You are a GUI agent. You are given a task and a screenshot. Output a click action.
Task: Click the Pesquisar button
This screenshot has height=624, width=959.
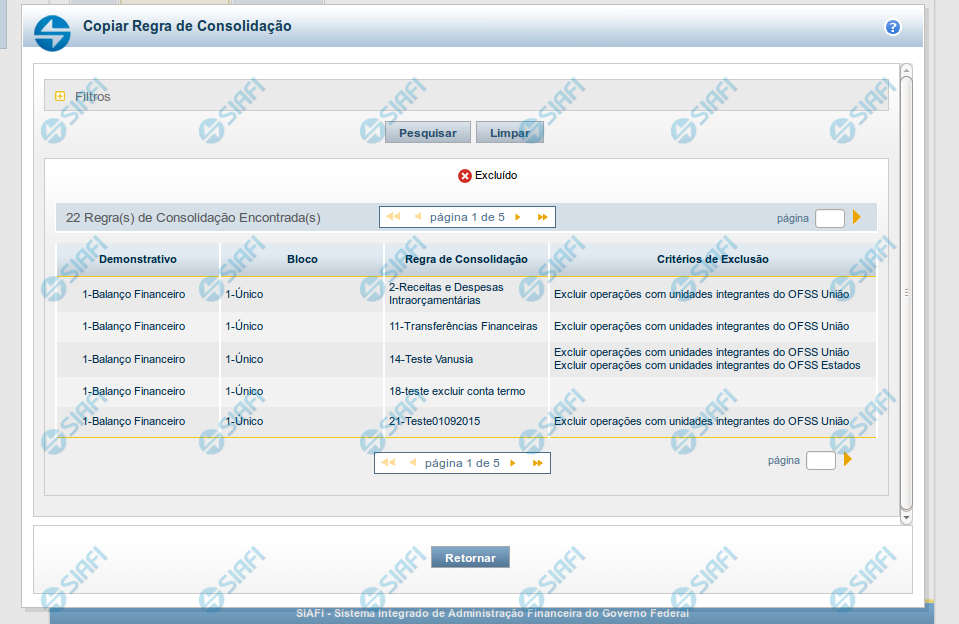tap(427, 133)
